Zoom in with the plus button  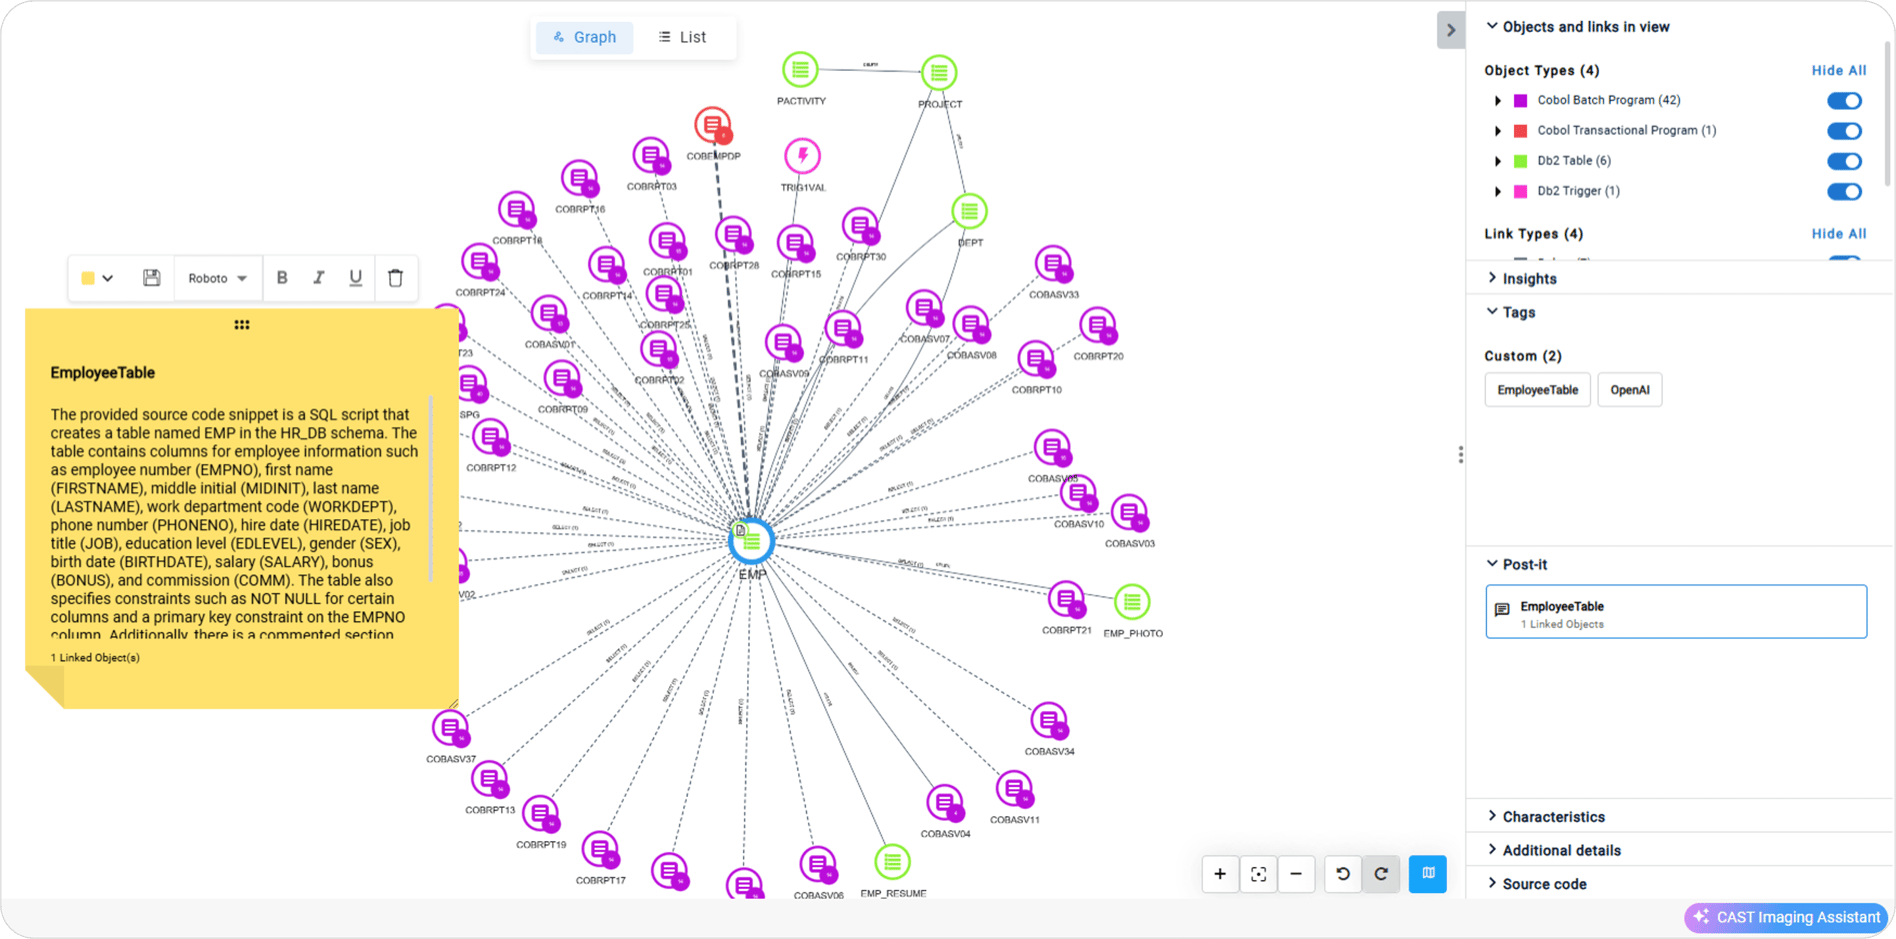1220,874
